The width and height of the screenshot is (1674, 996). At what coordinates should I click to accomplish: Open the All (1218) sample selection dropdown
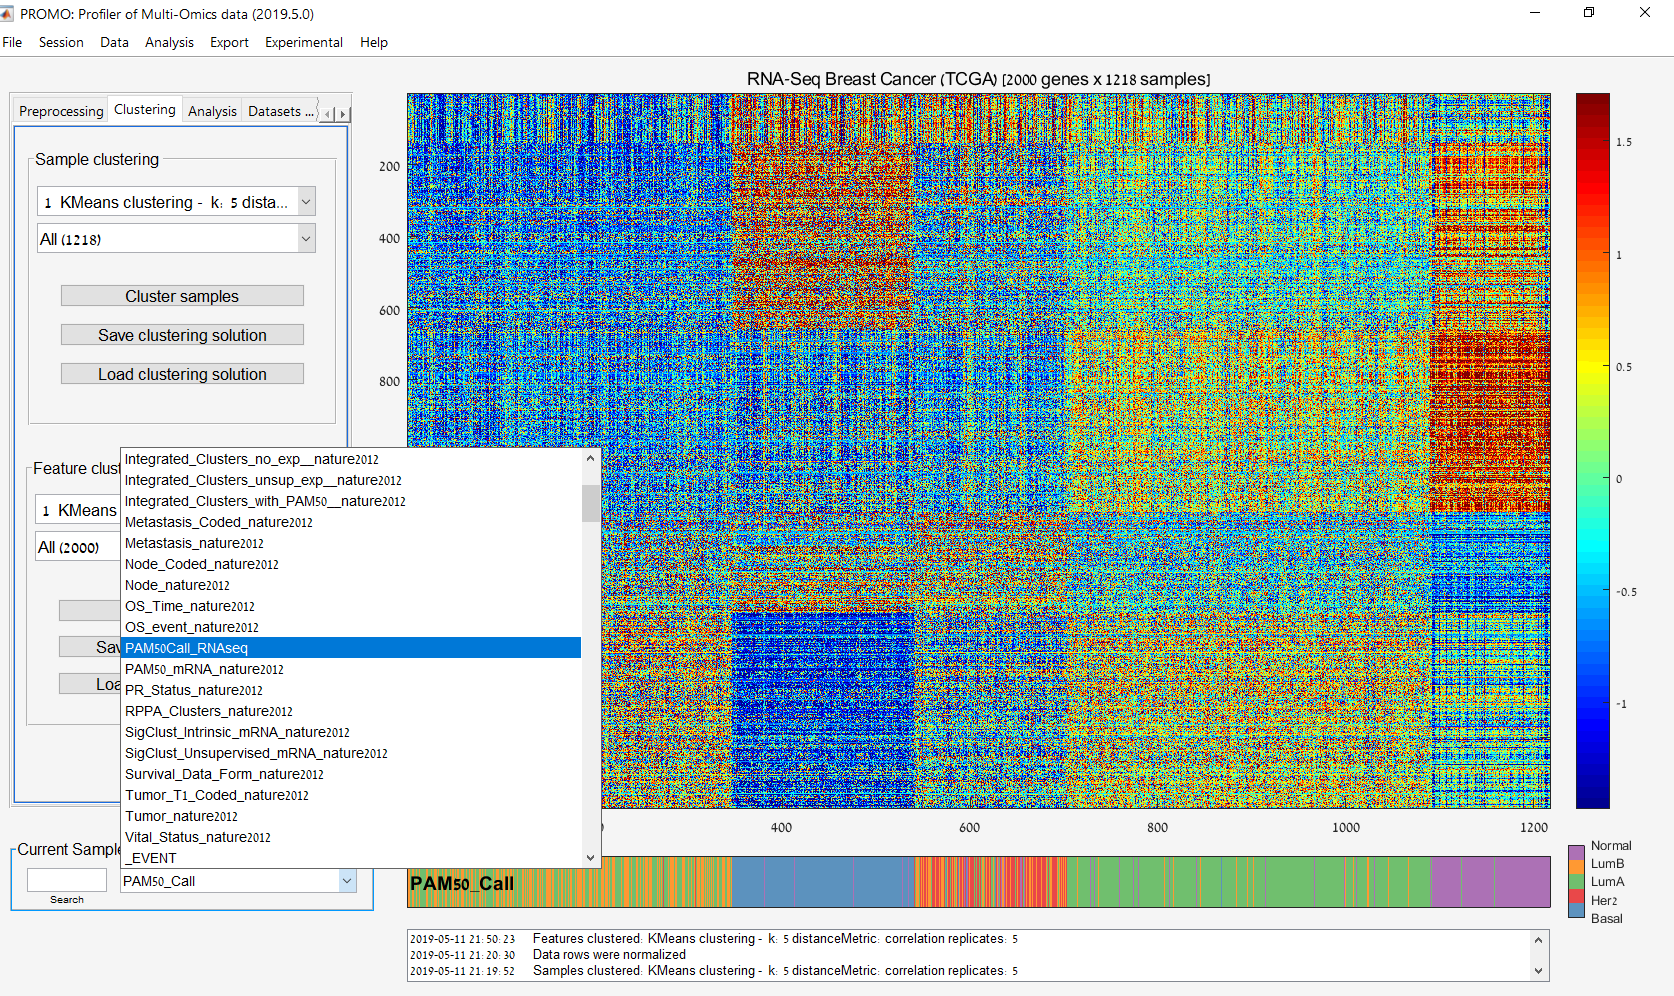click(x=305, y=238)
